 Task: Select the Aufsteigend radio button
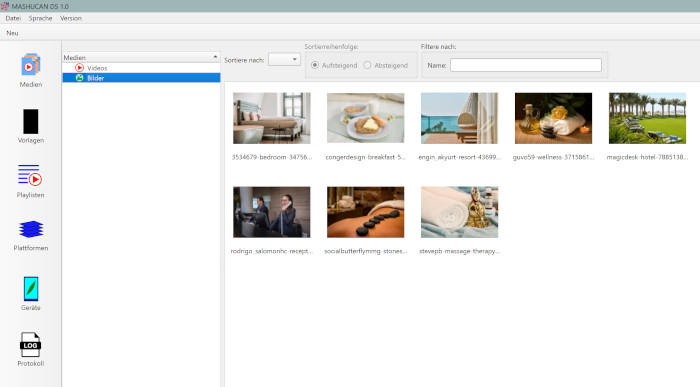click(x=315, y=65)
